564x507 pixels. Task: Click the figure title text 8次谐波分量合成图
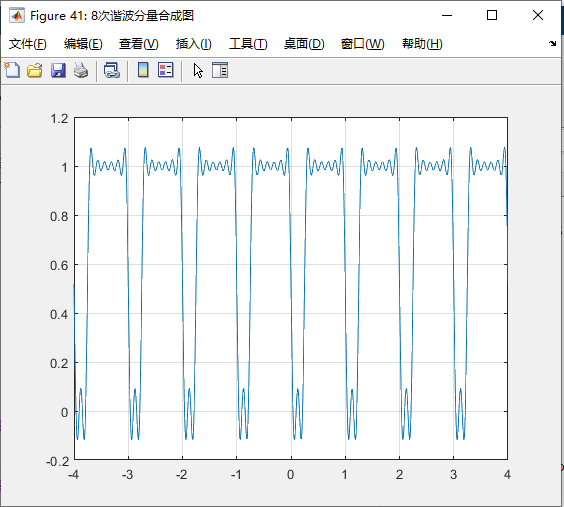pos(142,16)
